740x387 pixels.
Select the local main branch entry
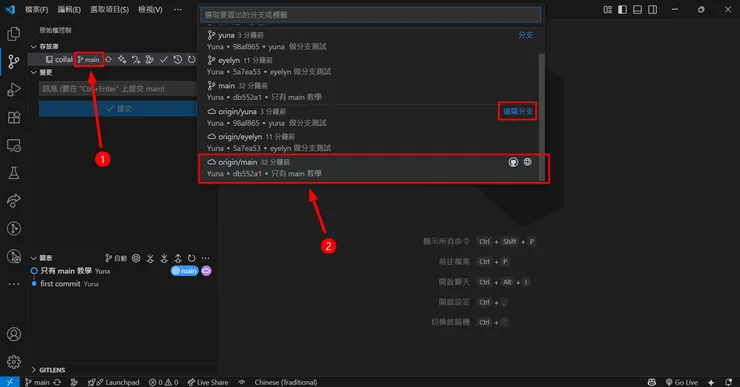click(370, 92)
